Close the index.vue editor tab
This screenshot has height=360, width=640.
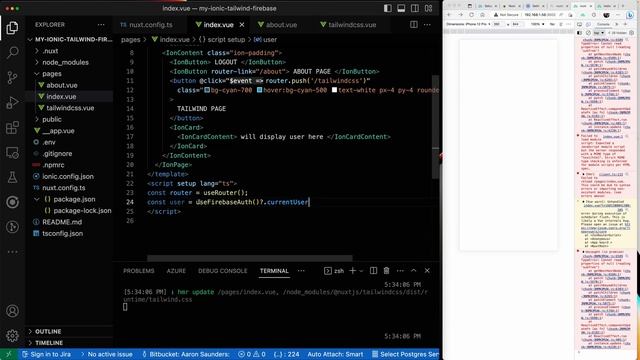(242, 25)
